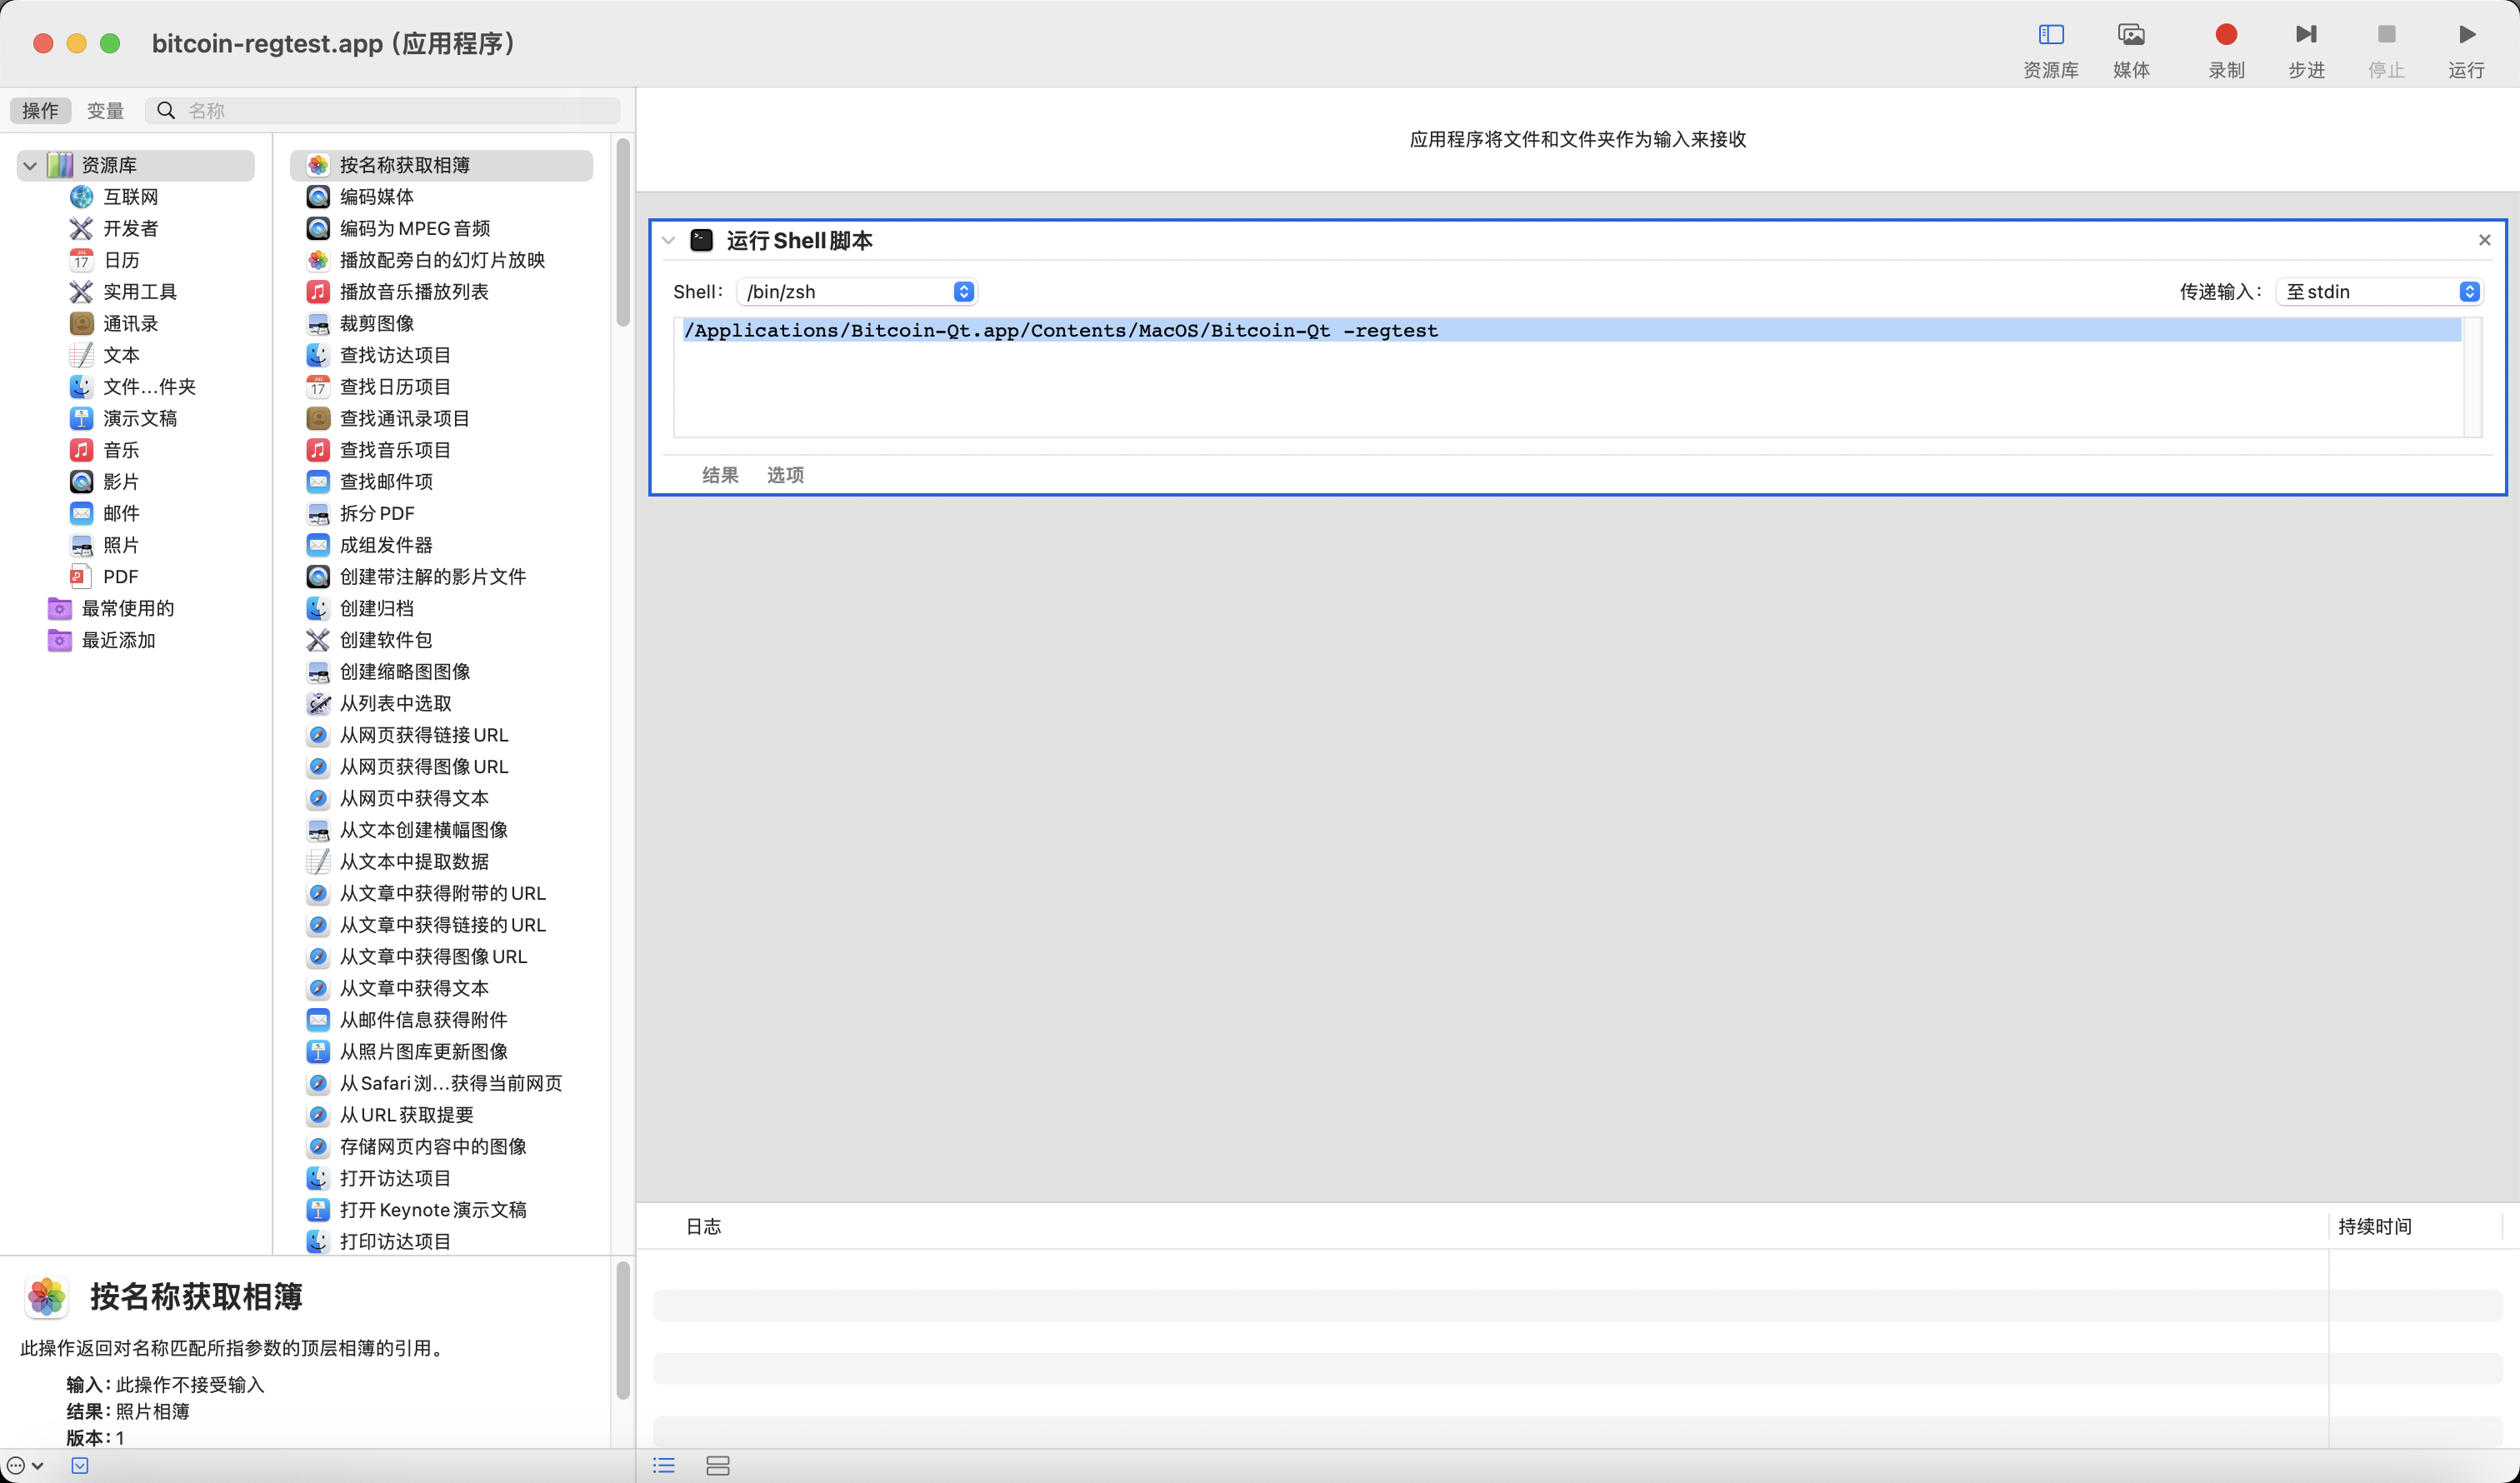Select the 查找邮件项 action
Screen dimensions: 2520x1483
(386, 482)
